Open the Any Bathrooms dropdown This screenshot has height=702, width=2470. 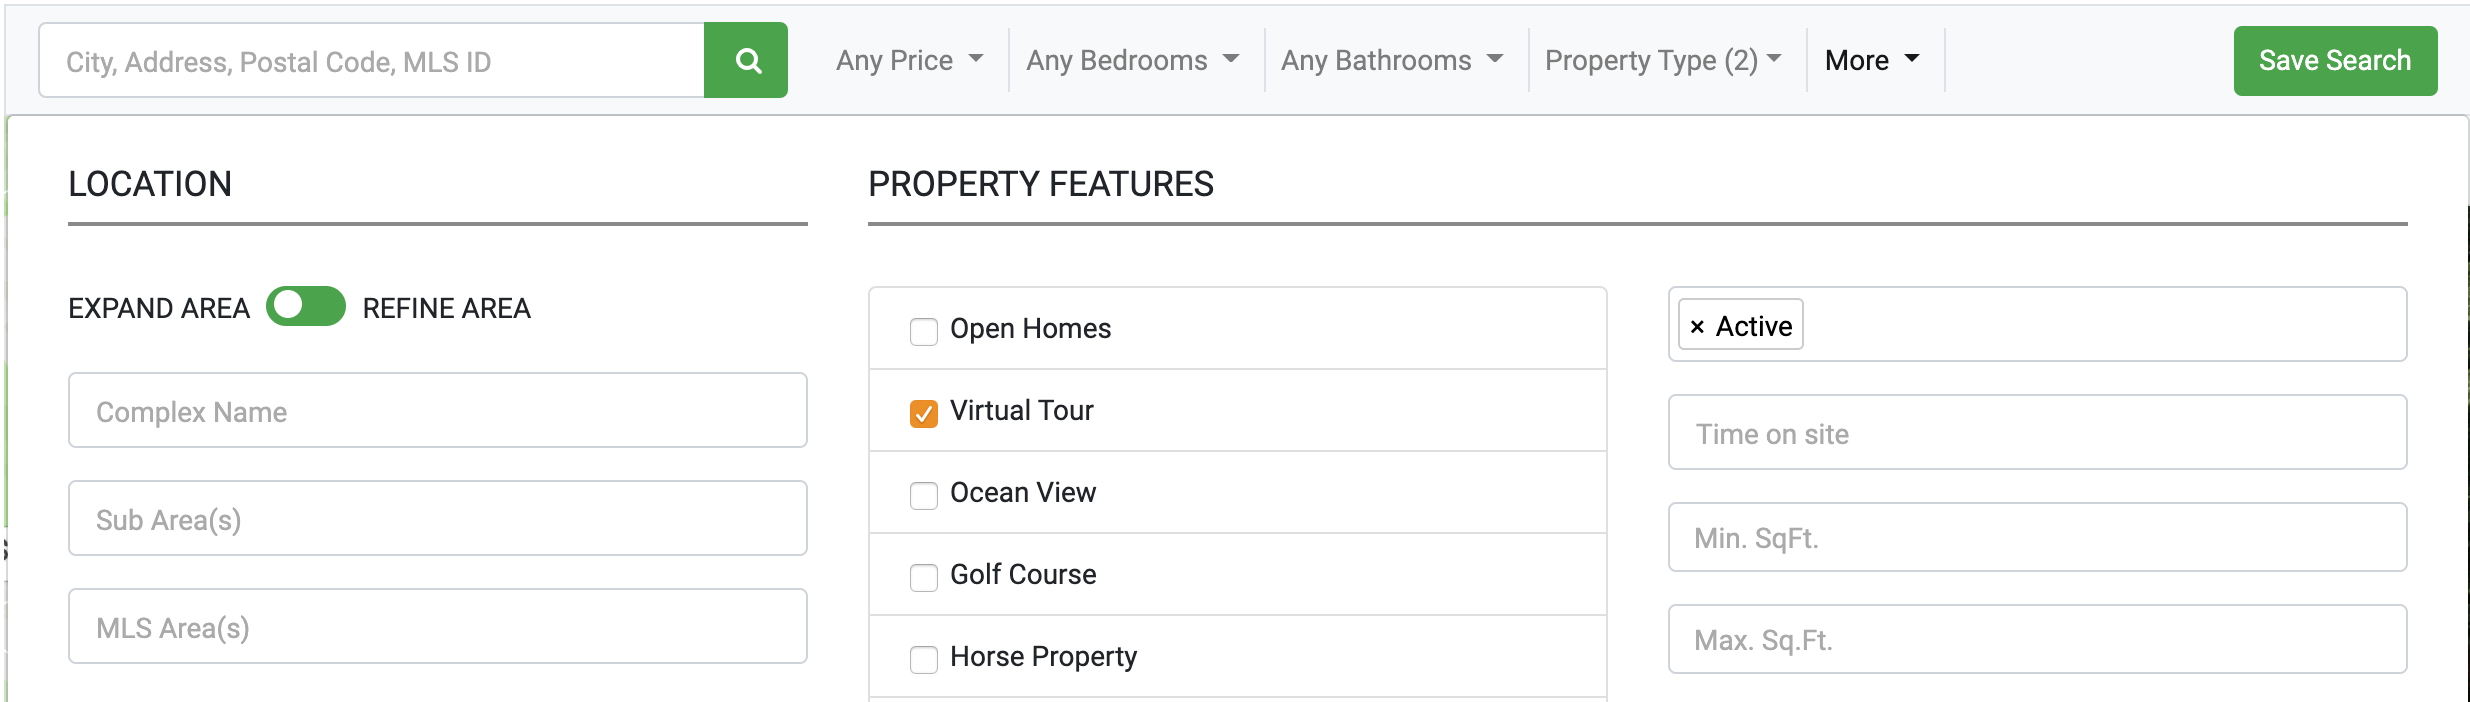pos(1392,60)
